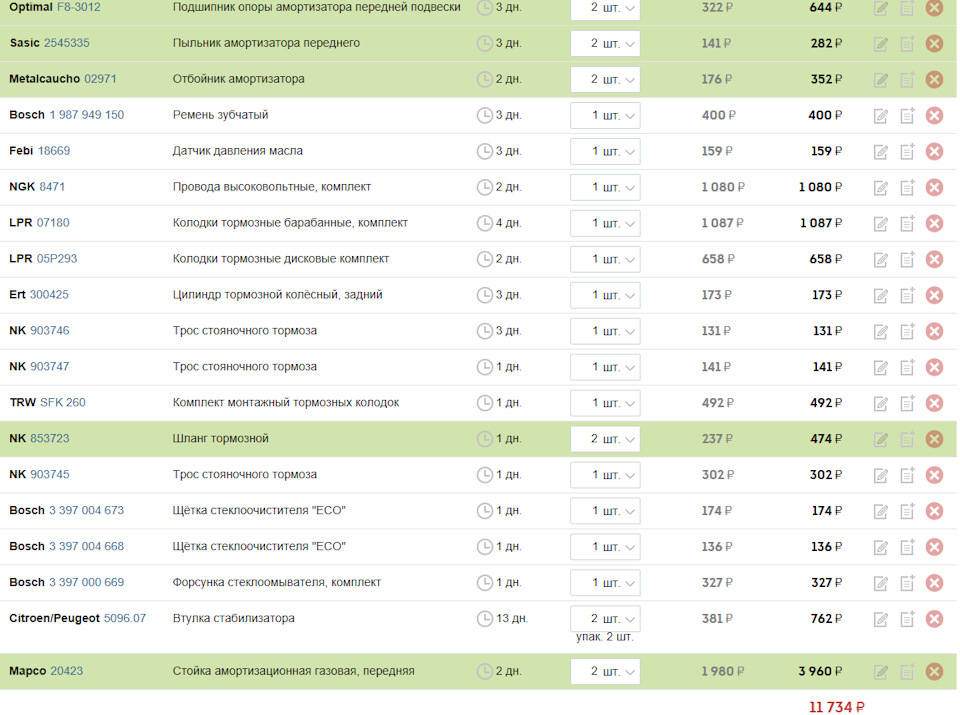Remove the Bosch 1 987 949 150 row
Screen dimensions: 960x715
pos(934,115)
